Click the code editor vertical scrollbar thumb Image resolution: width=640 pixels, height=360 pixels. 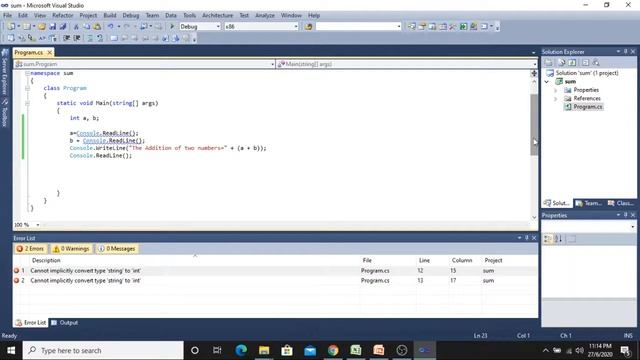coord(534,124)
